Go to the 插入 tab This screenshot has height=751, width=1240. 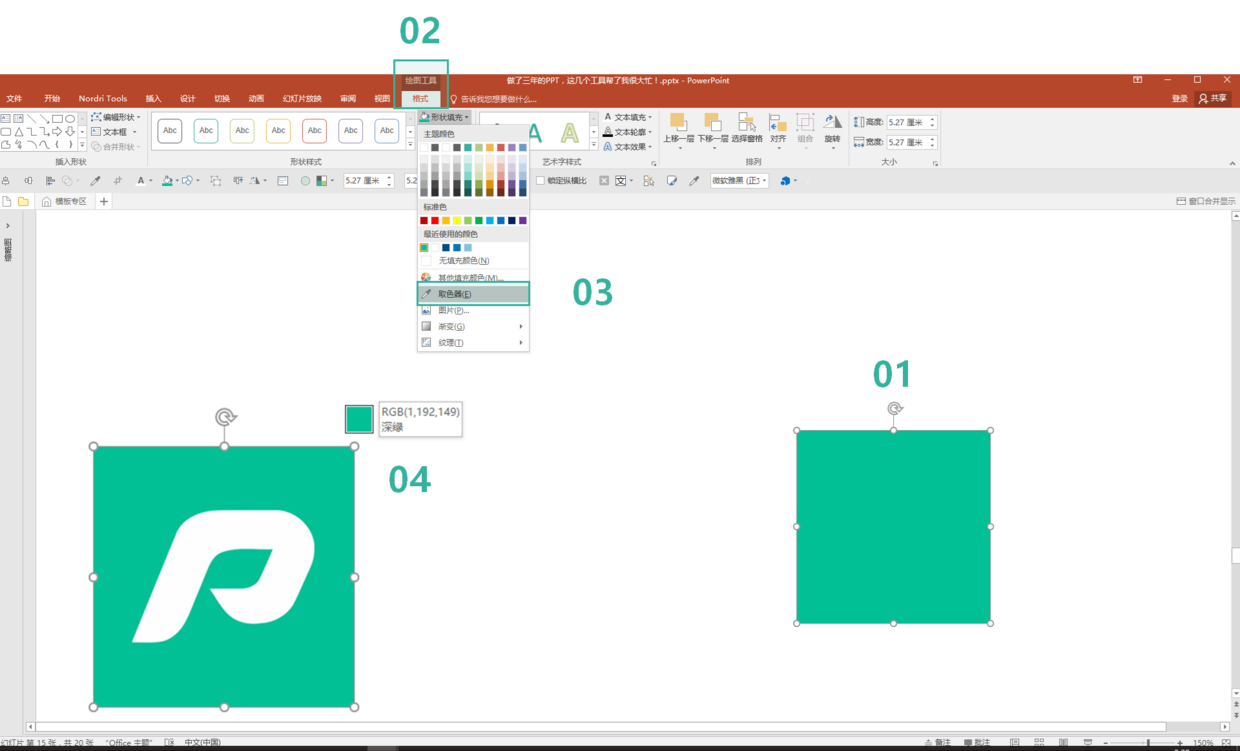click(x=153, y=98)
